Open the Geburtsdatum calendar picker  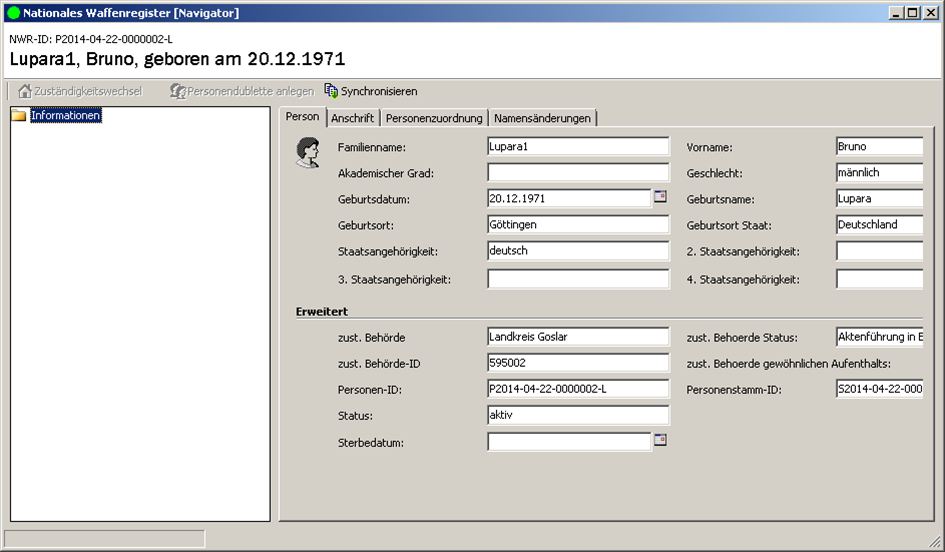click(660, 197)
